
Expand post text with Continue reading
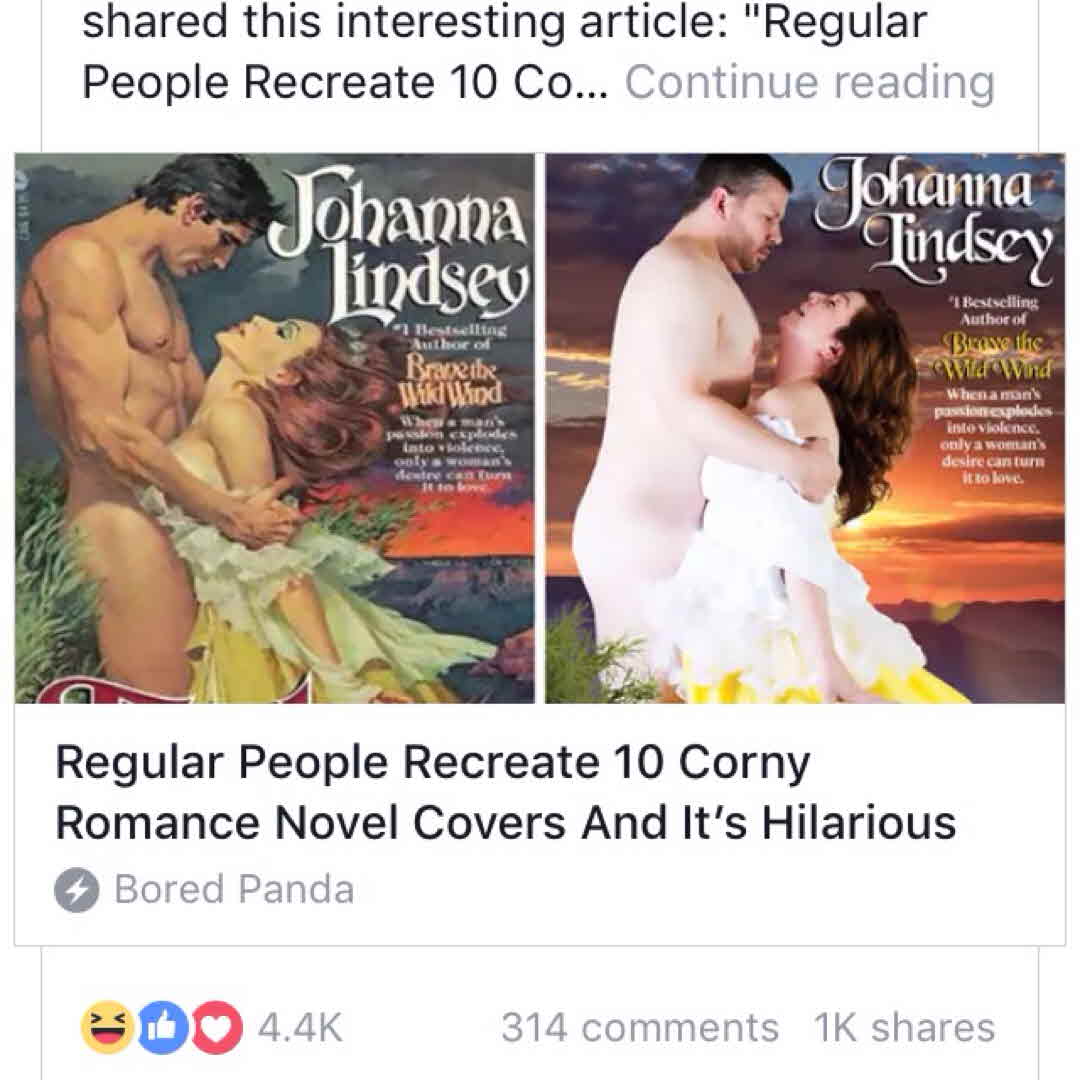[809, 82]
